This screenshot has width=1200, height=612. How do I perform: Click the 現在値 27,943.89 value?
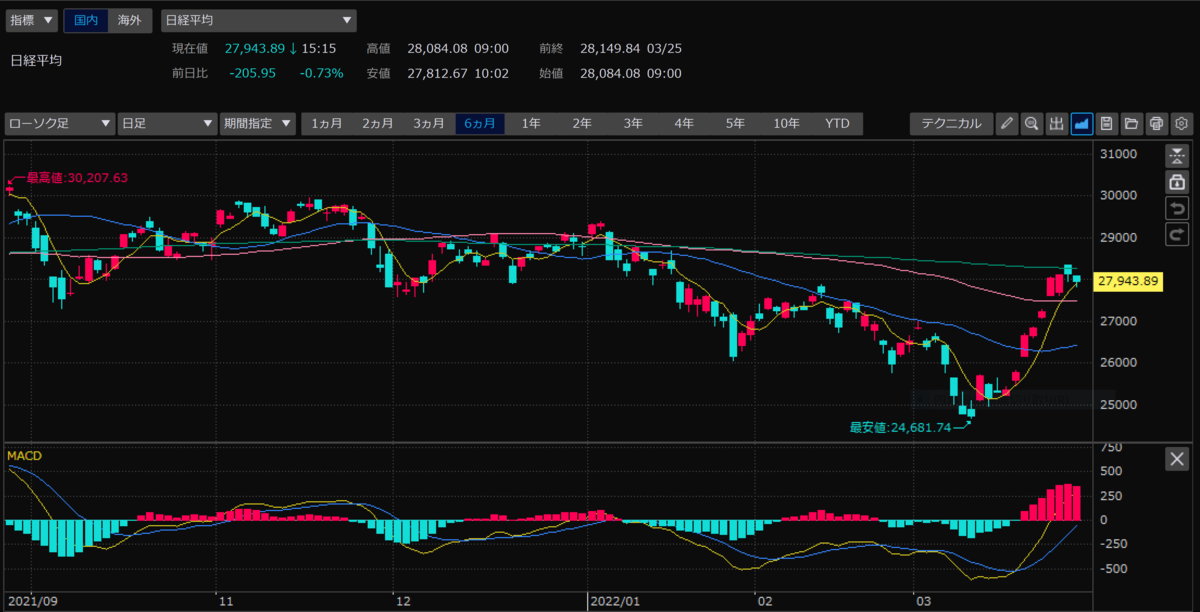tap(255, 48)
